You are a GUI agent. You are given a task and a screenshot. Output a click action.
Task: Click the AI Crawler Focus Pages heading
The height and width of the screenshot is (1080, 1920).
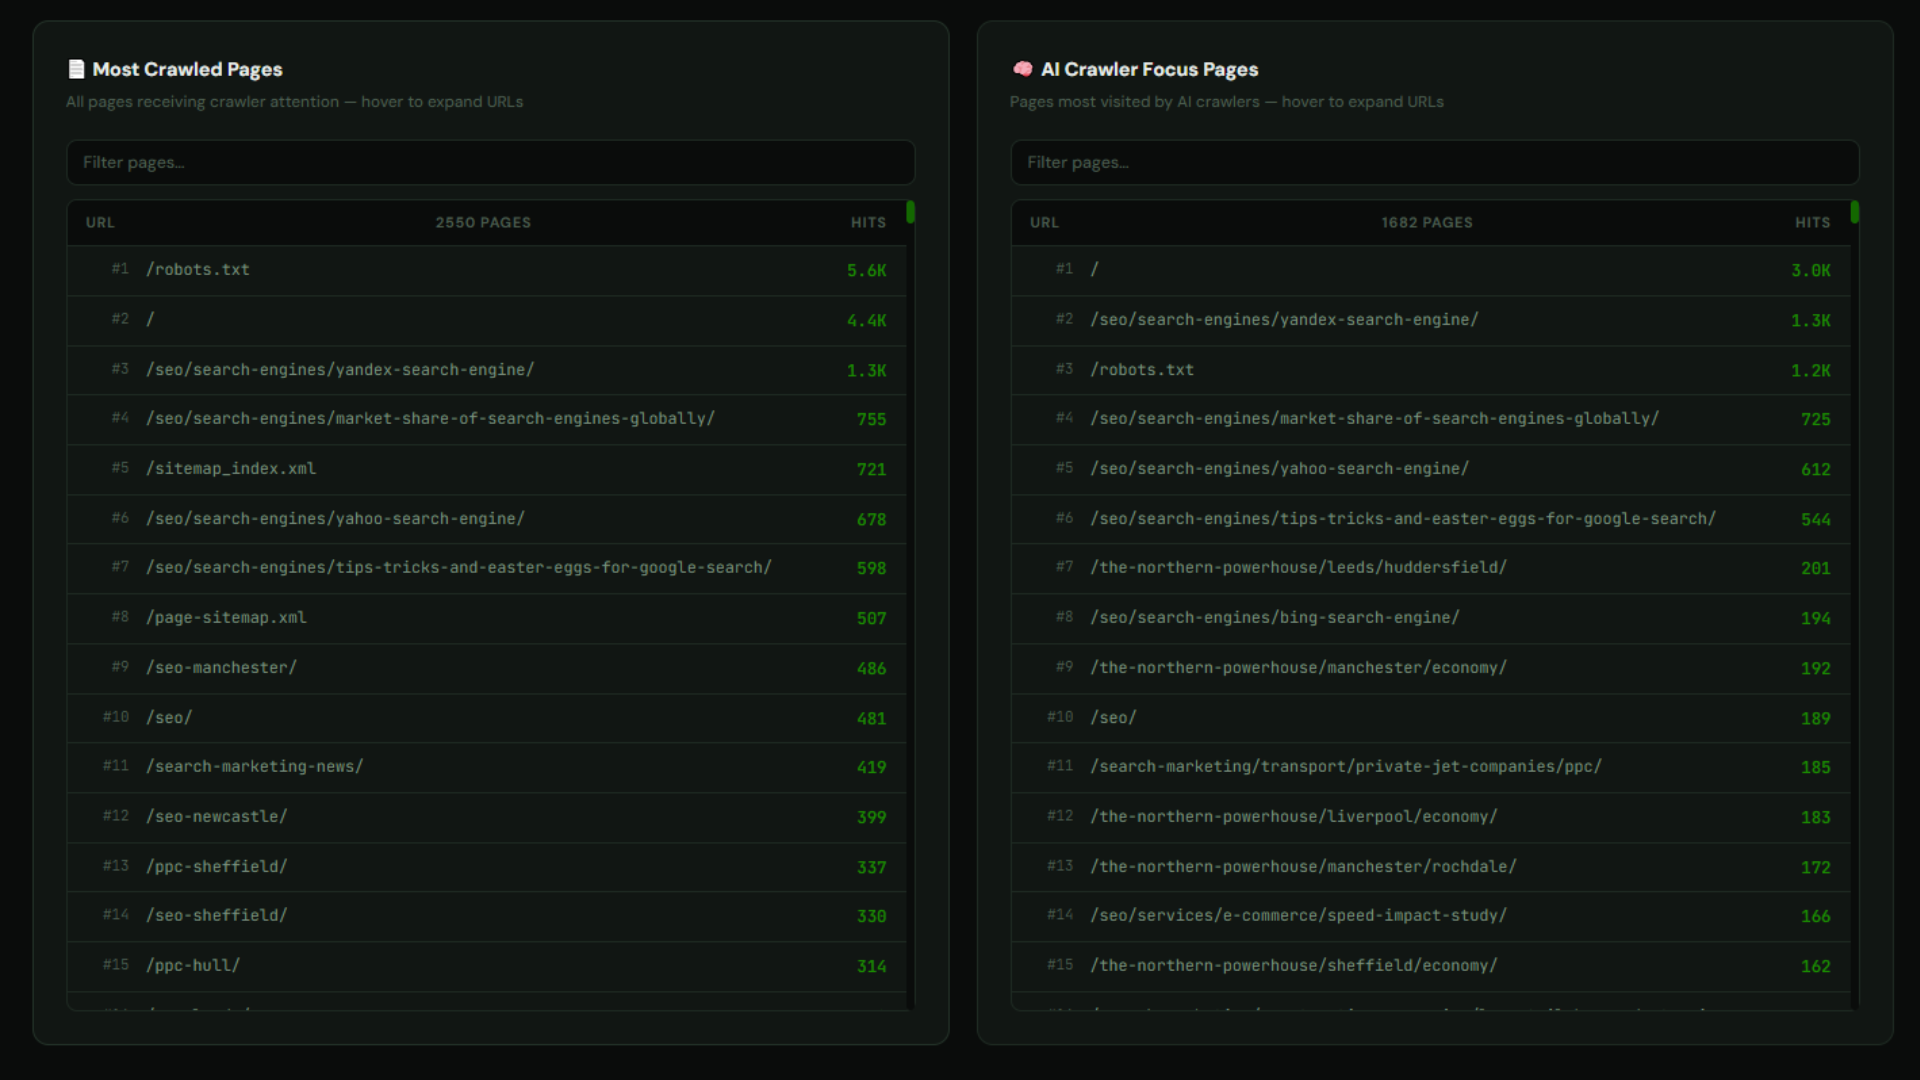click(1149, 69)
